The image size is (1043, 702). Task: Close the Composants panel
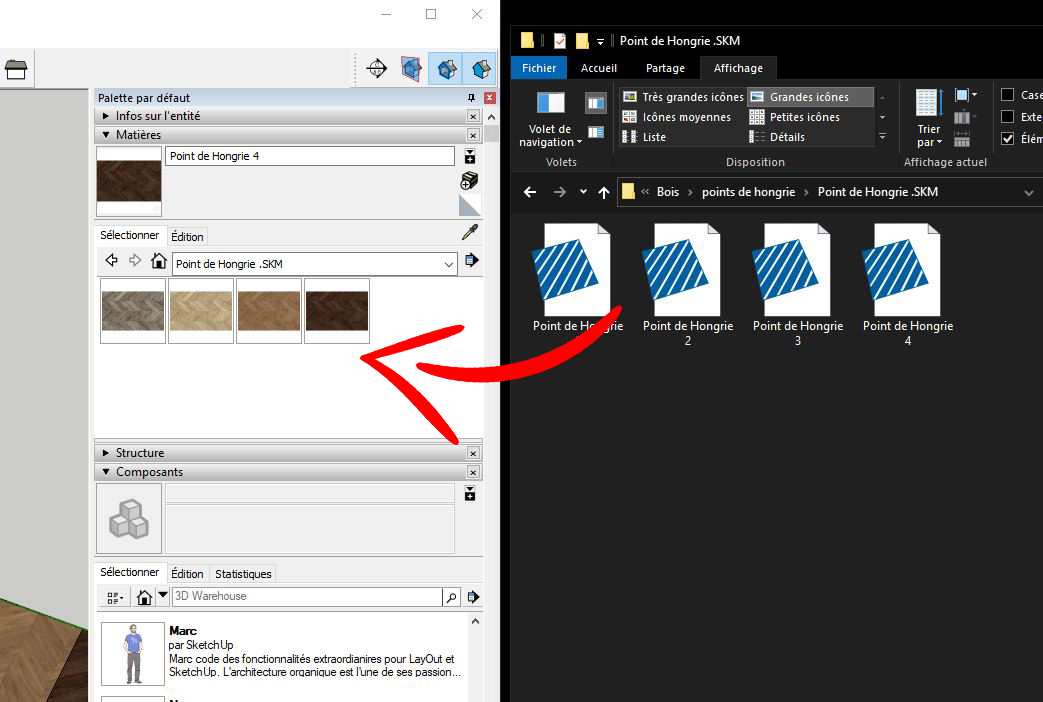[x=473, y=472]
